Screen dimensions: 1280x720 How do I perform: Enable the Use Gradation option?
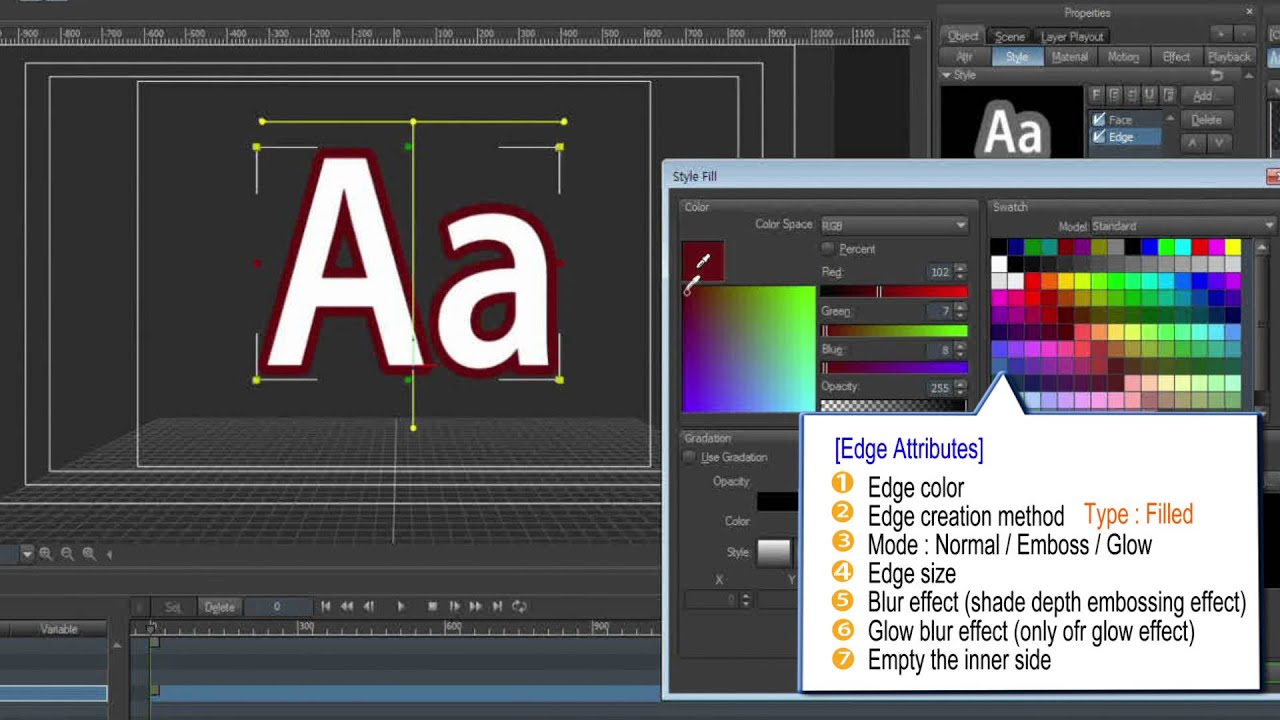click(689, 457)
